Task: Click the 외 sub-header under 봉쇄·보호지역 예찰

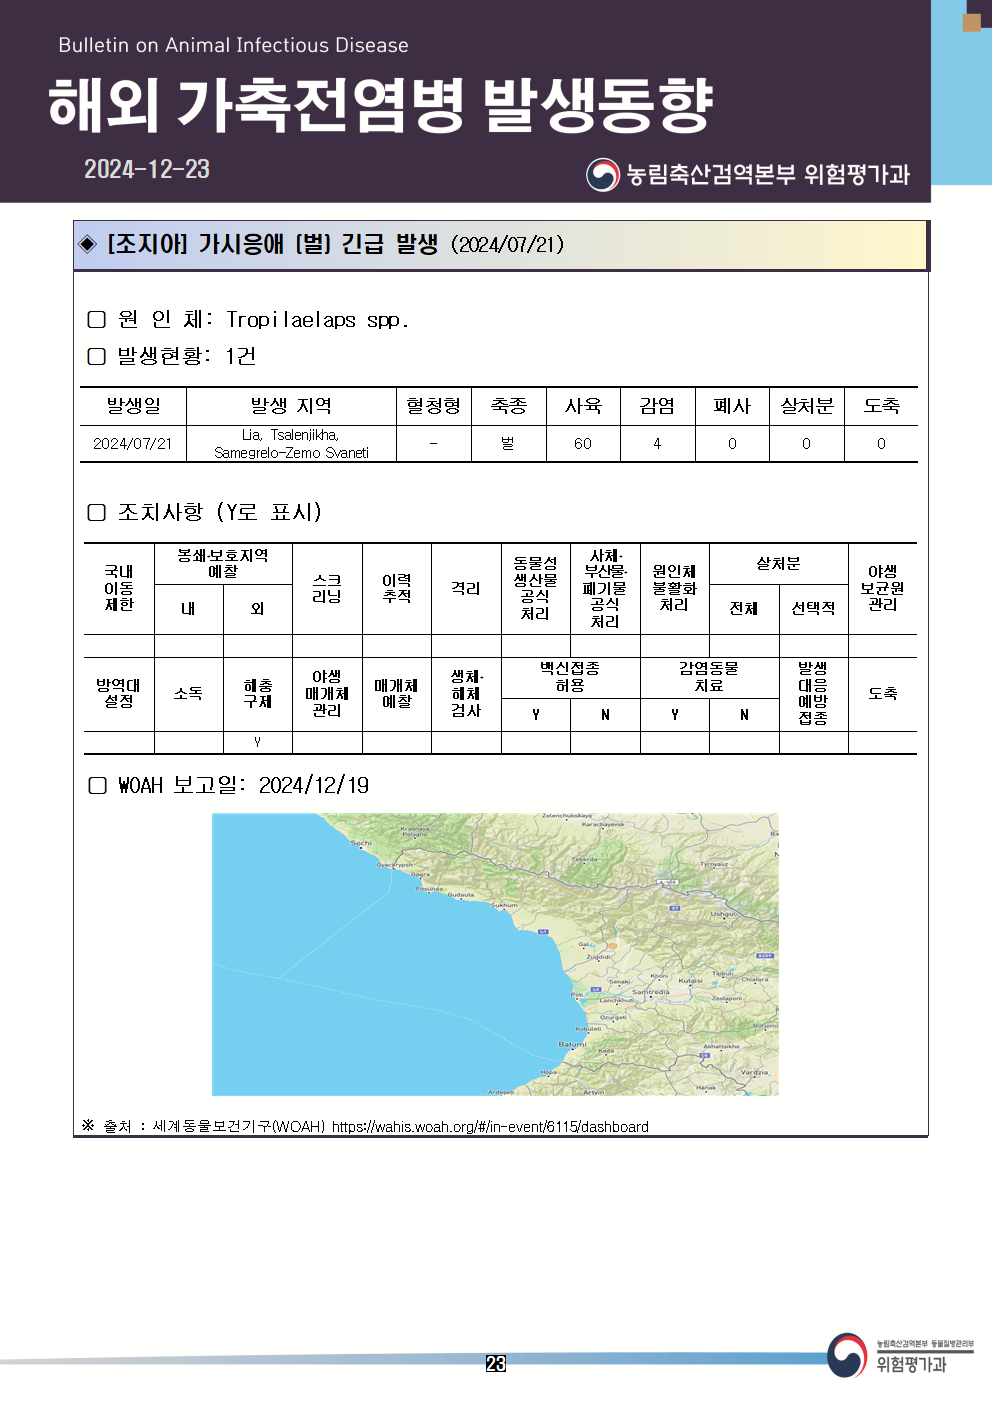Action: pyautogui.click(x=257, y=608)
